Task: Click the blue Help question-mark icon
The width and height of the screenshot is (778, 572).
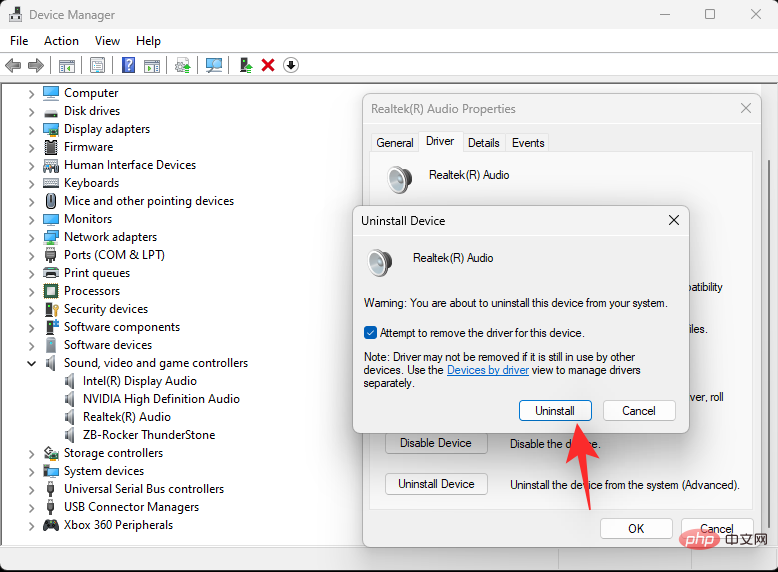Action: pyautogui.click(x=128, y=65)
